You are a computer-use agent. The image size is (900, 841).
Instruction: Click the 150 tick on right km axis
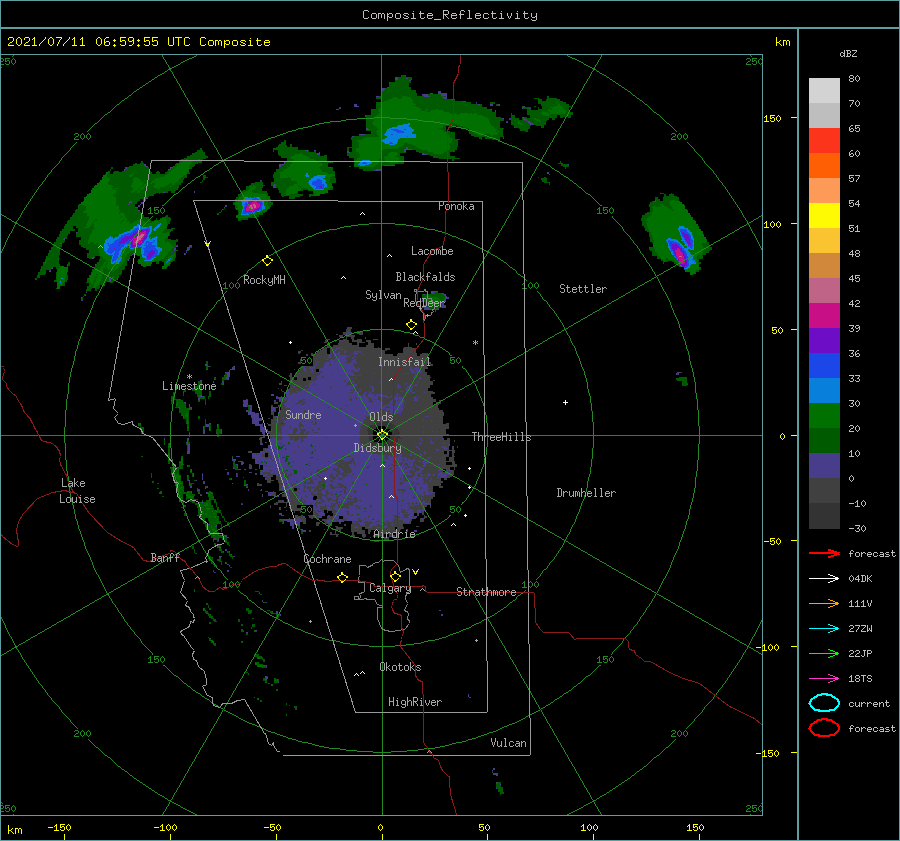pyautogui.click(x=773, y=118)
